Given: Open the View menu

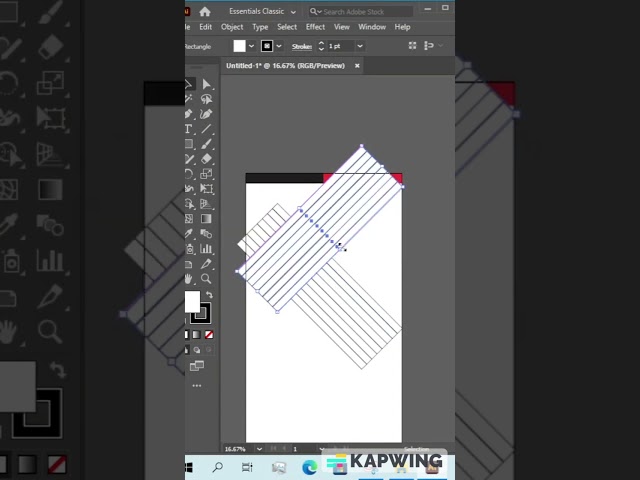Looking at the screenshot, I should [x=342, y=27].
